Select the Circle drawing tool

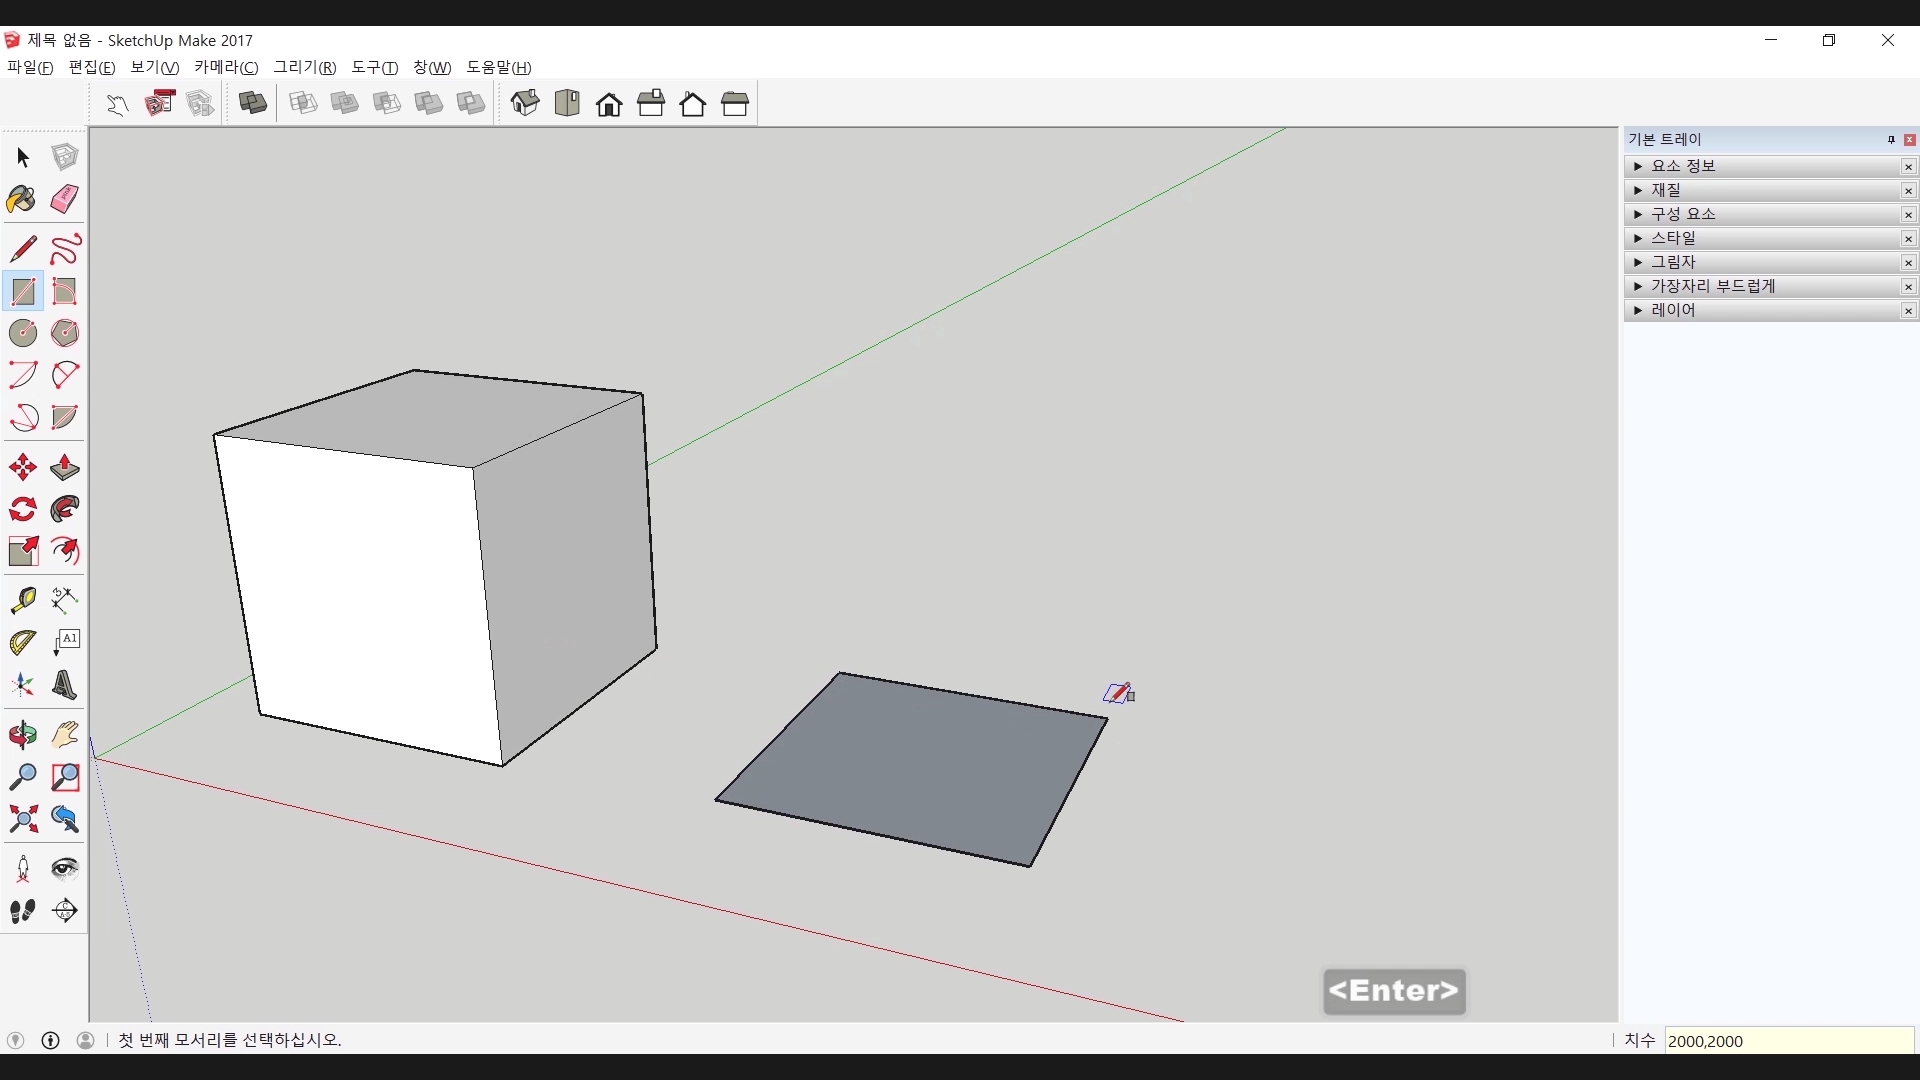click(x=22, y=333)
